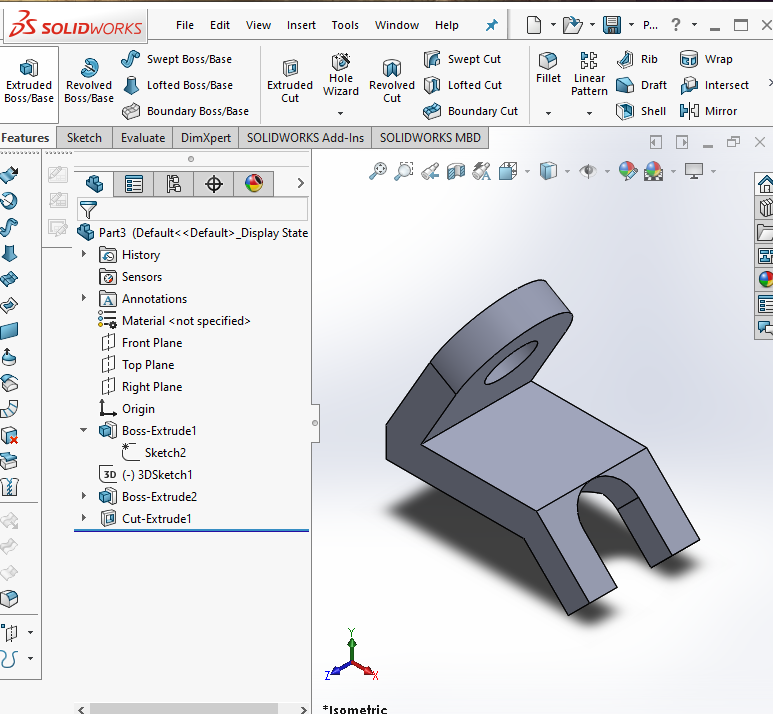Click the Previous View icon
Viewport: 773px width, 714px height.
pyautogui.click(x=430, y=171)
